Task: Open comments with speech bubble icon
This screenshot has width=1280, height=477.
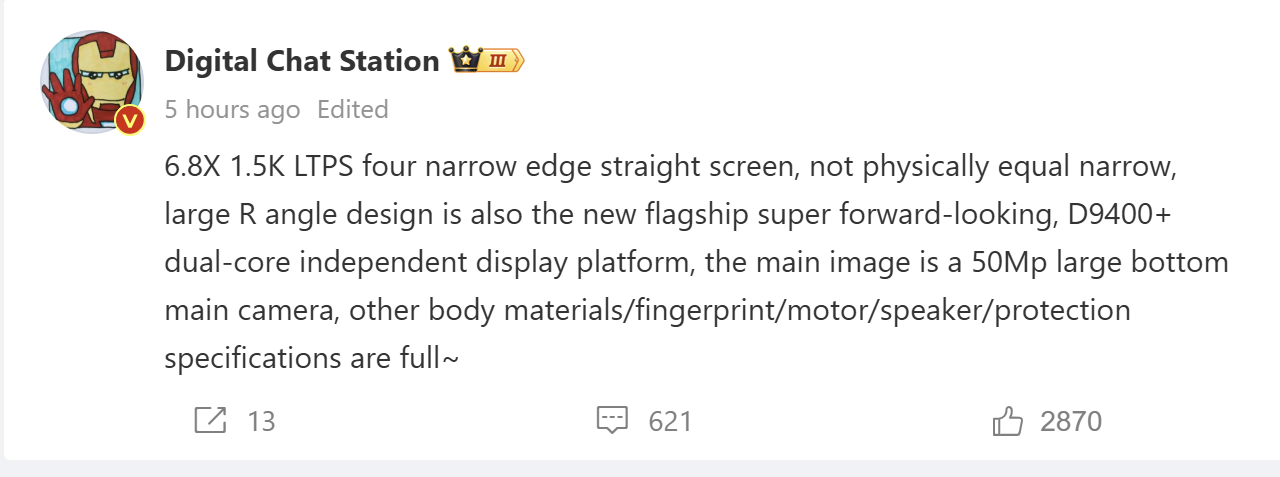Action: click(x=612, y=421)
